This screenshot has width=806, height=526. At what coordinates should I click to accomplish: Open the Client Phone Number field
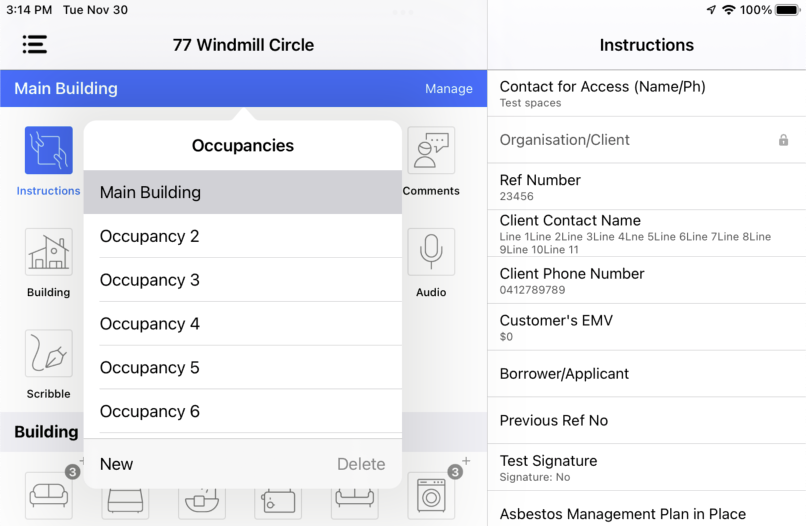[647, 281]
